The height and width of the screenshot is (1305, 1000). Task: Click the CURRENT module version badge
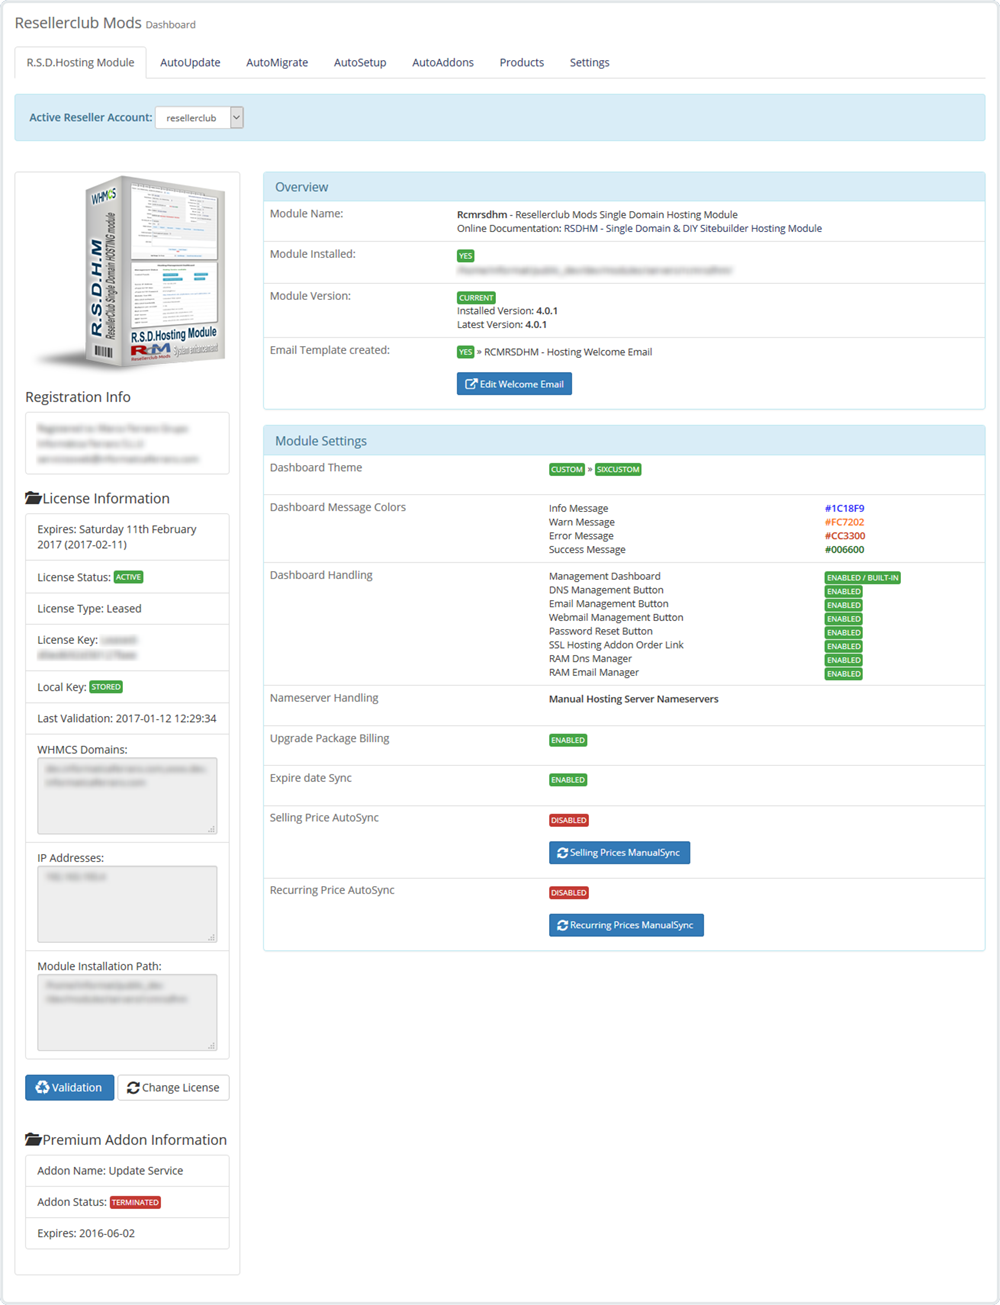pos(476,298)
